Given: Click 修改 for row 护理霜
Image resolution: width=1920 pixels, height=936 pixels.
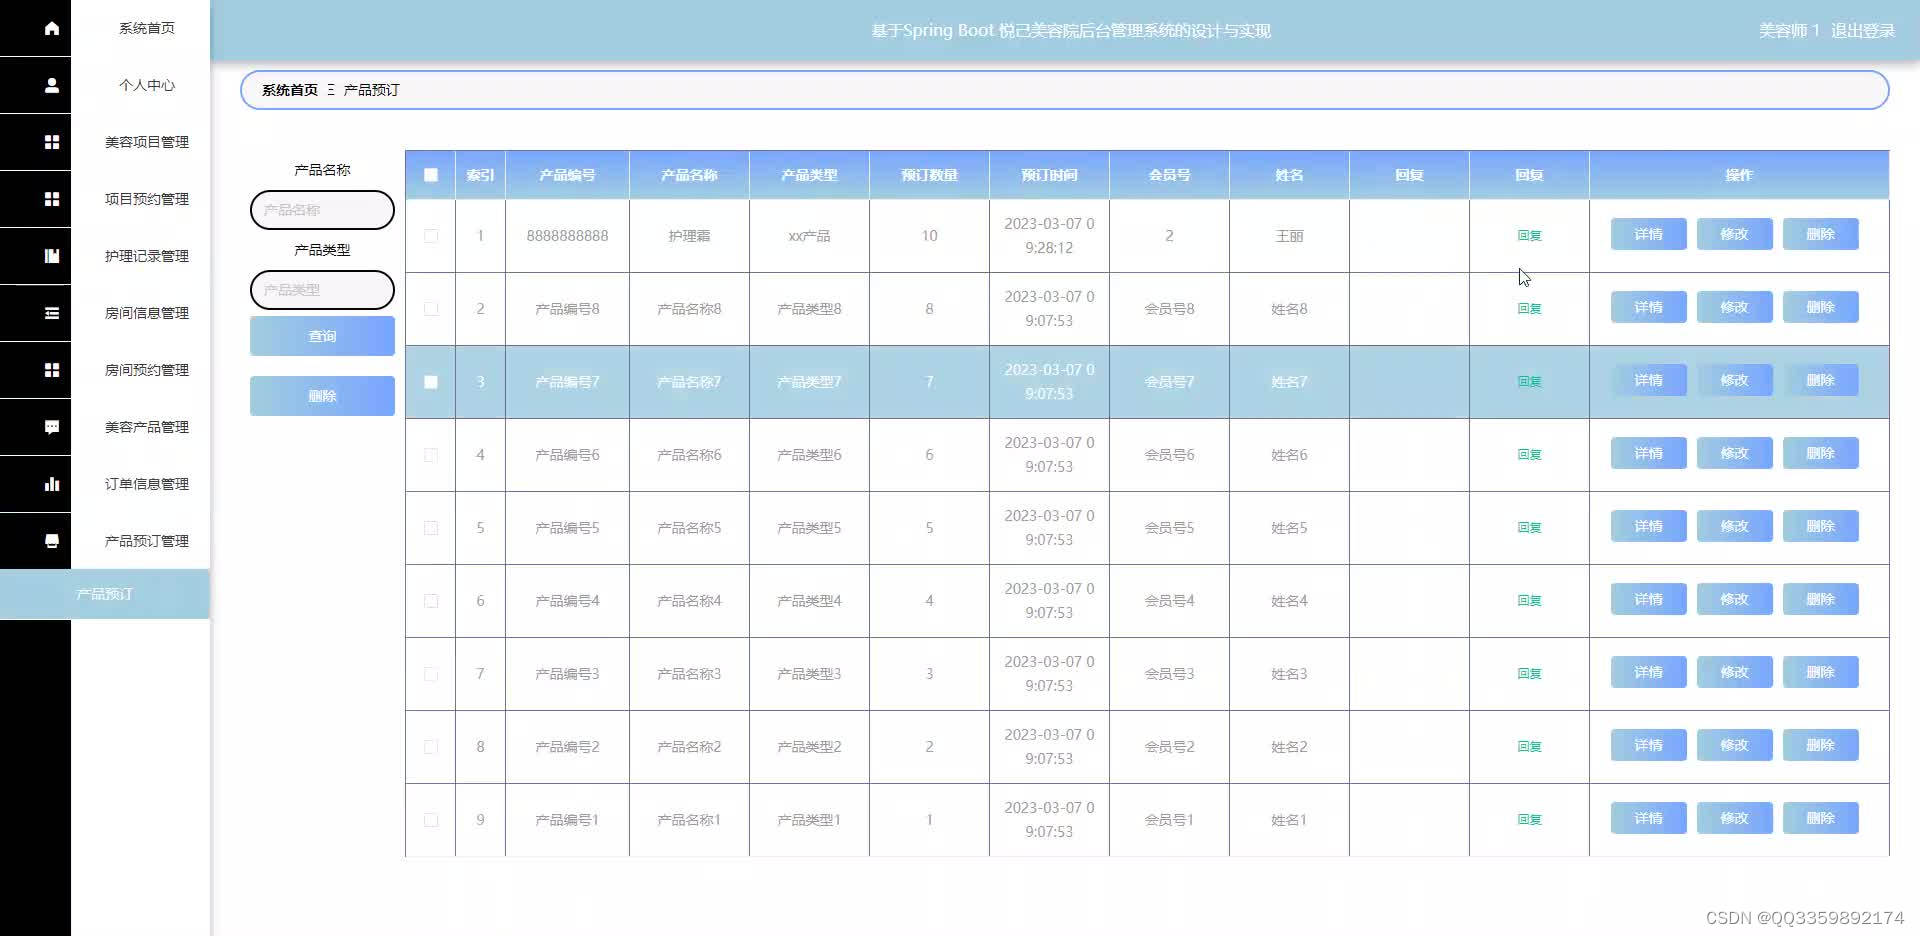Looking at the screenshot, I should [x=1734, y=234].
